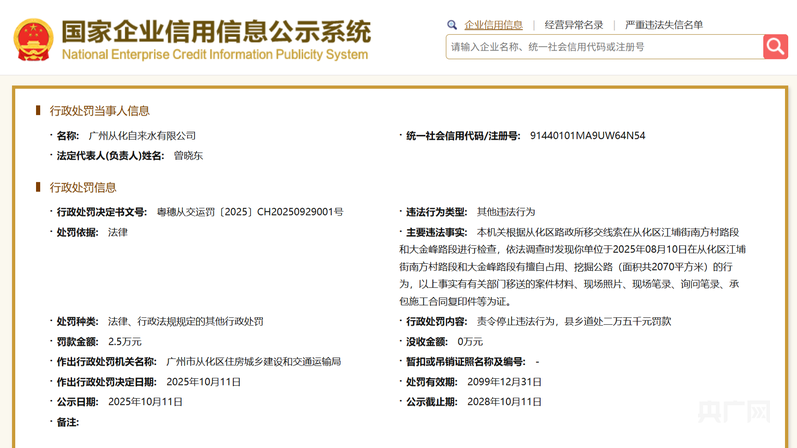Click the company name 广州从化自来水有限公司
This screenshot has height=448, width=797.
click(142, 136)
